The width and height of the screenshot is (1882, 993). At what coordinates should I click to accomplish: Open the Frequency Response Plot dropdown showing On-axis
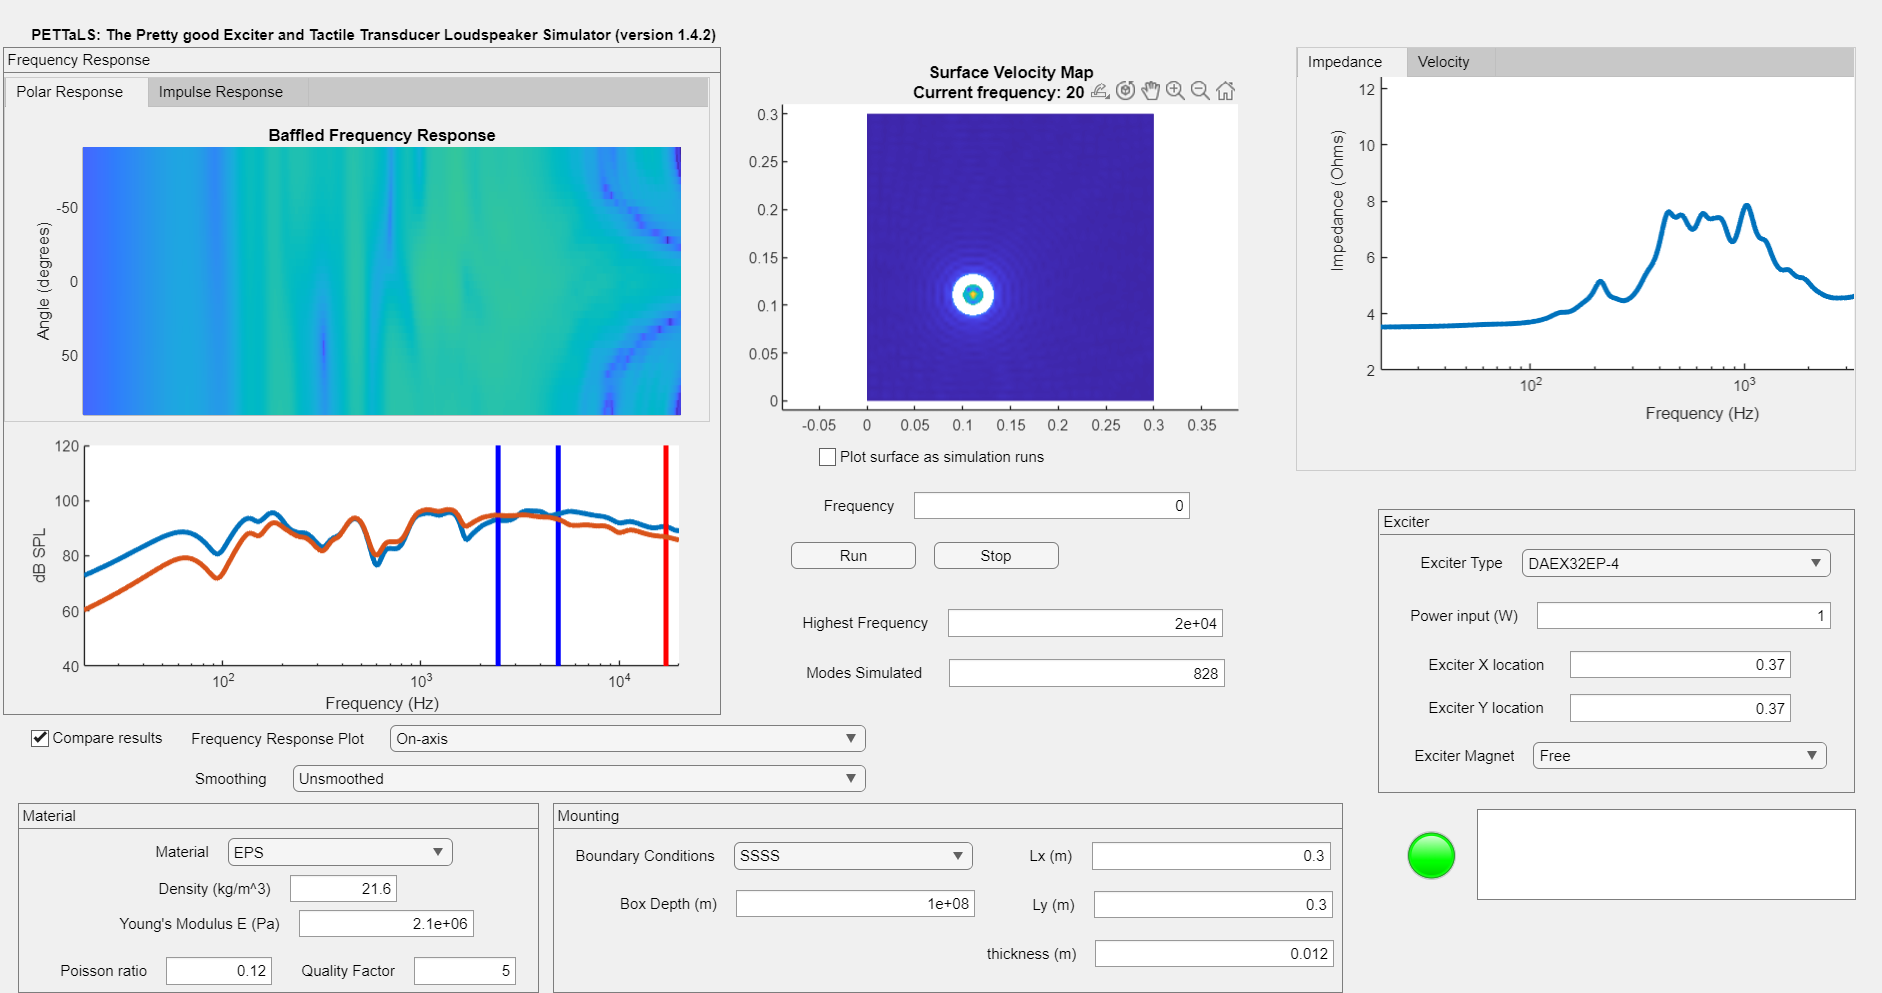(x=627, y=739)
